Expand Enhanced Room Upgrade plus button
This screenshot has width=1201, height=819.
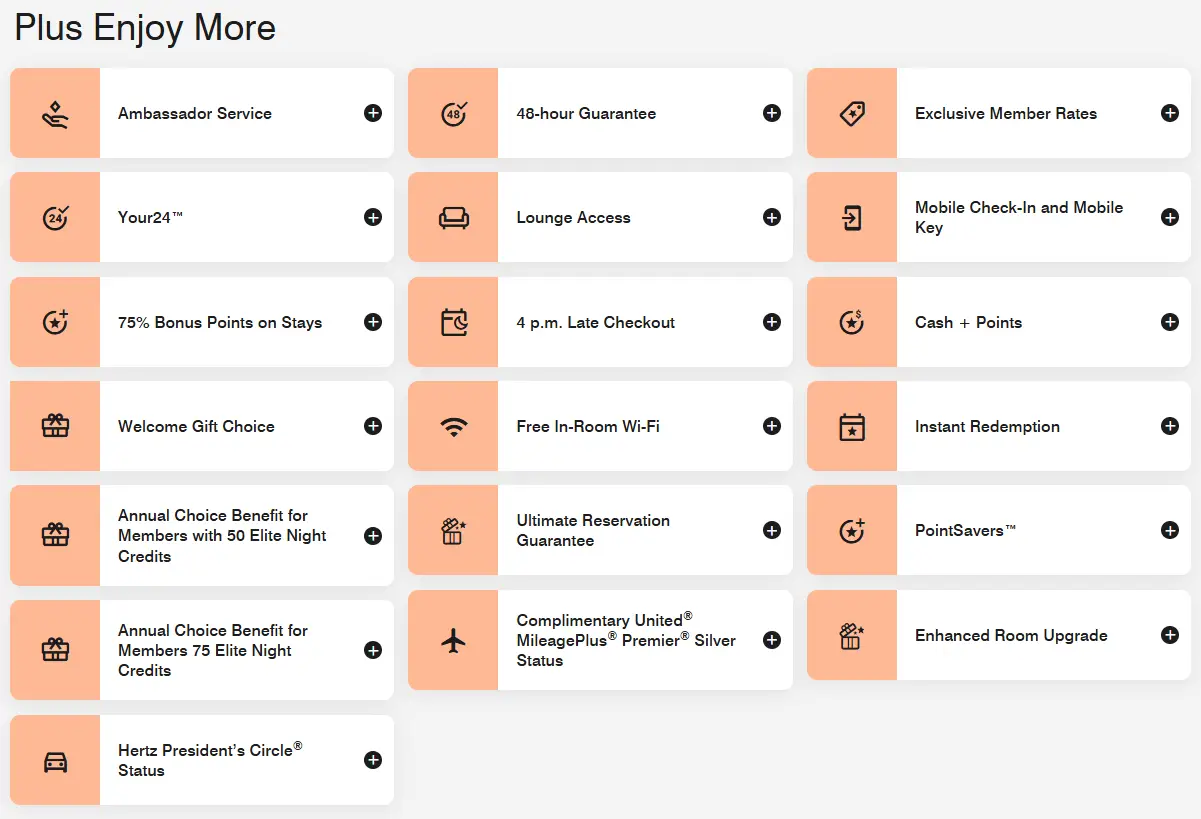coord(1169,635)
